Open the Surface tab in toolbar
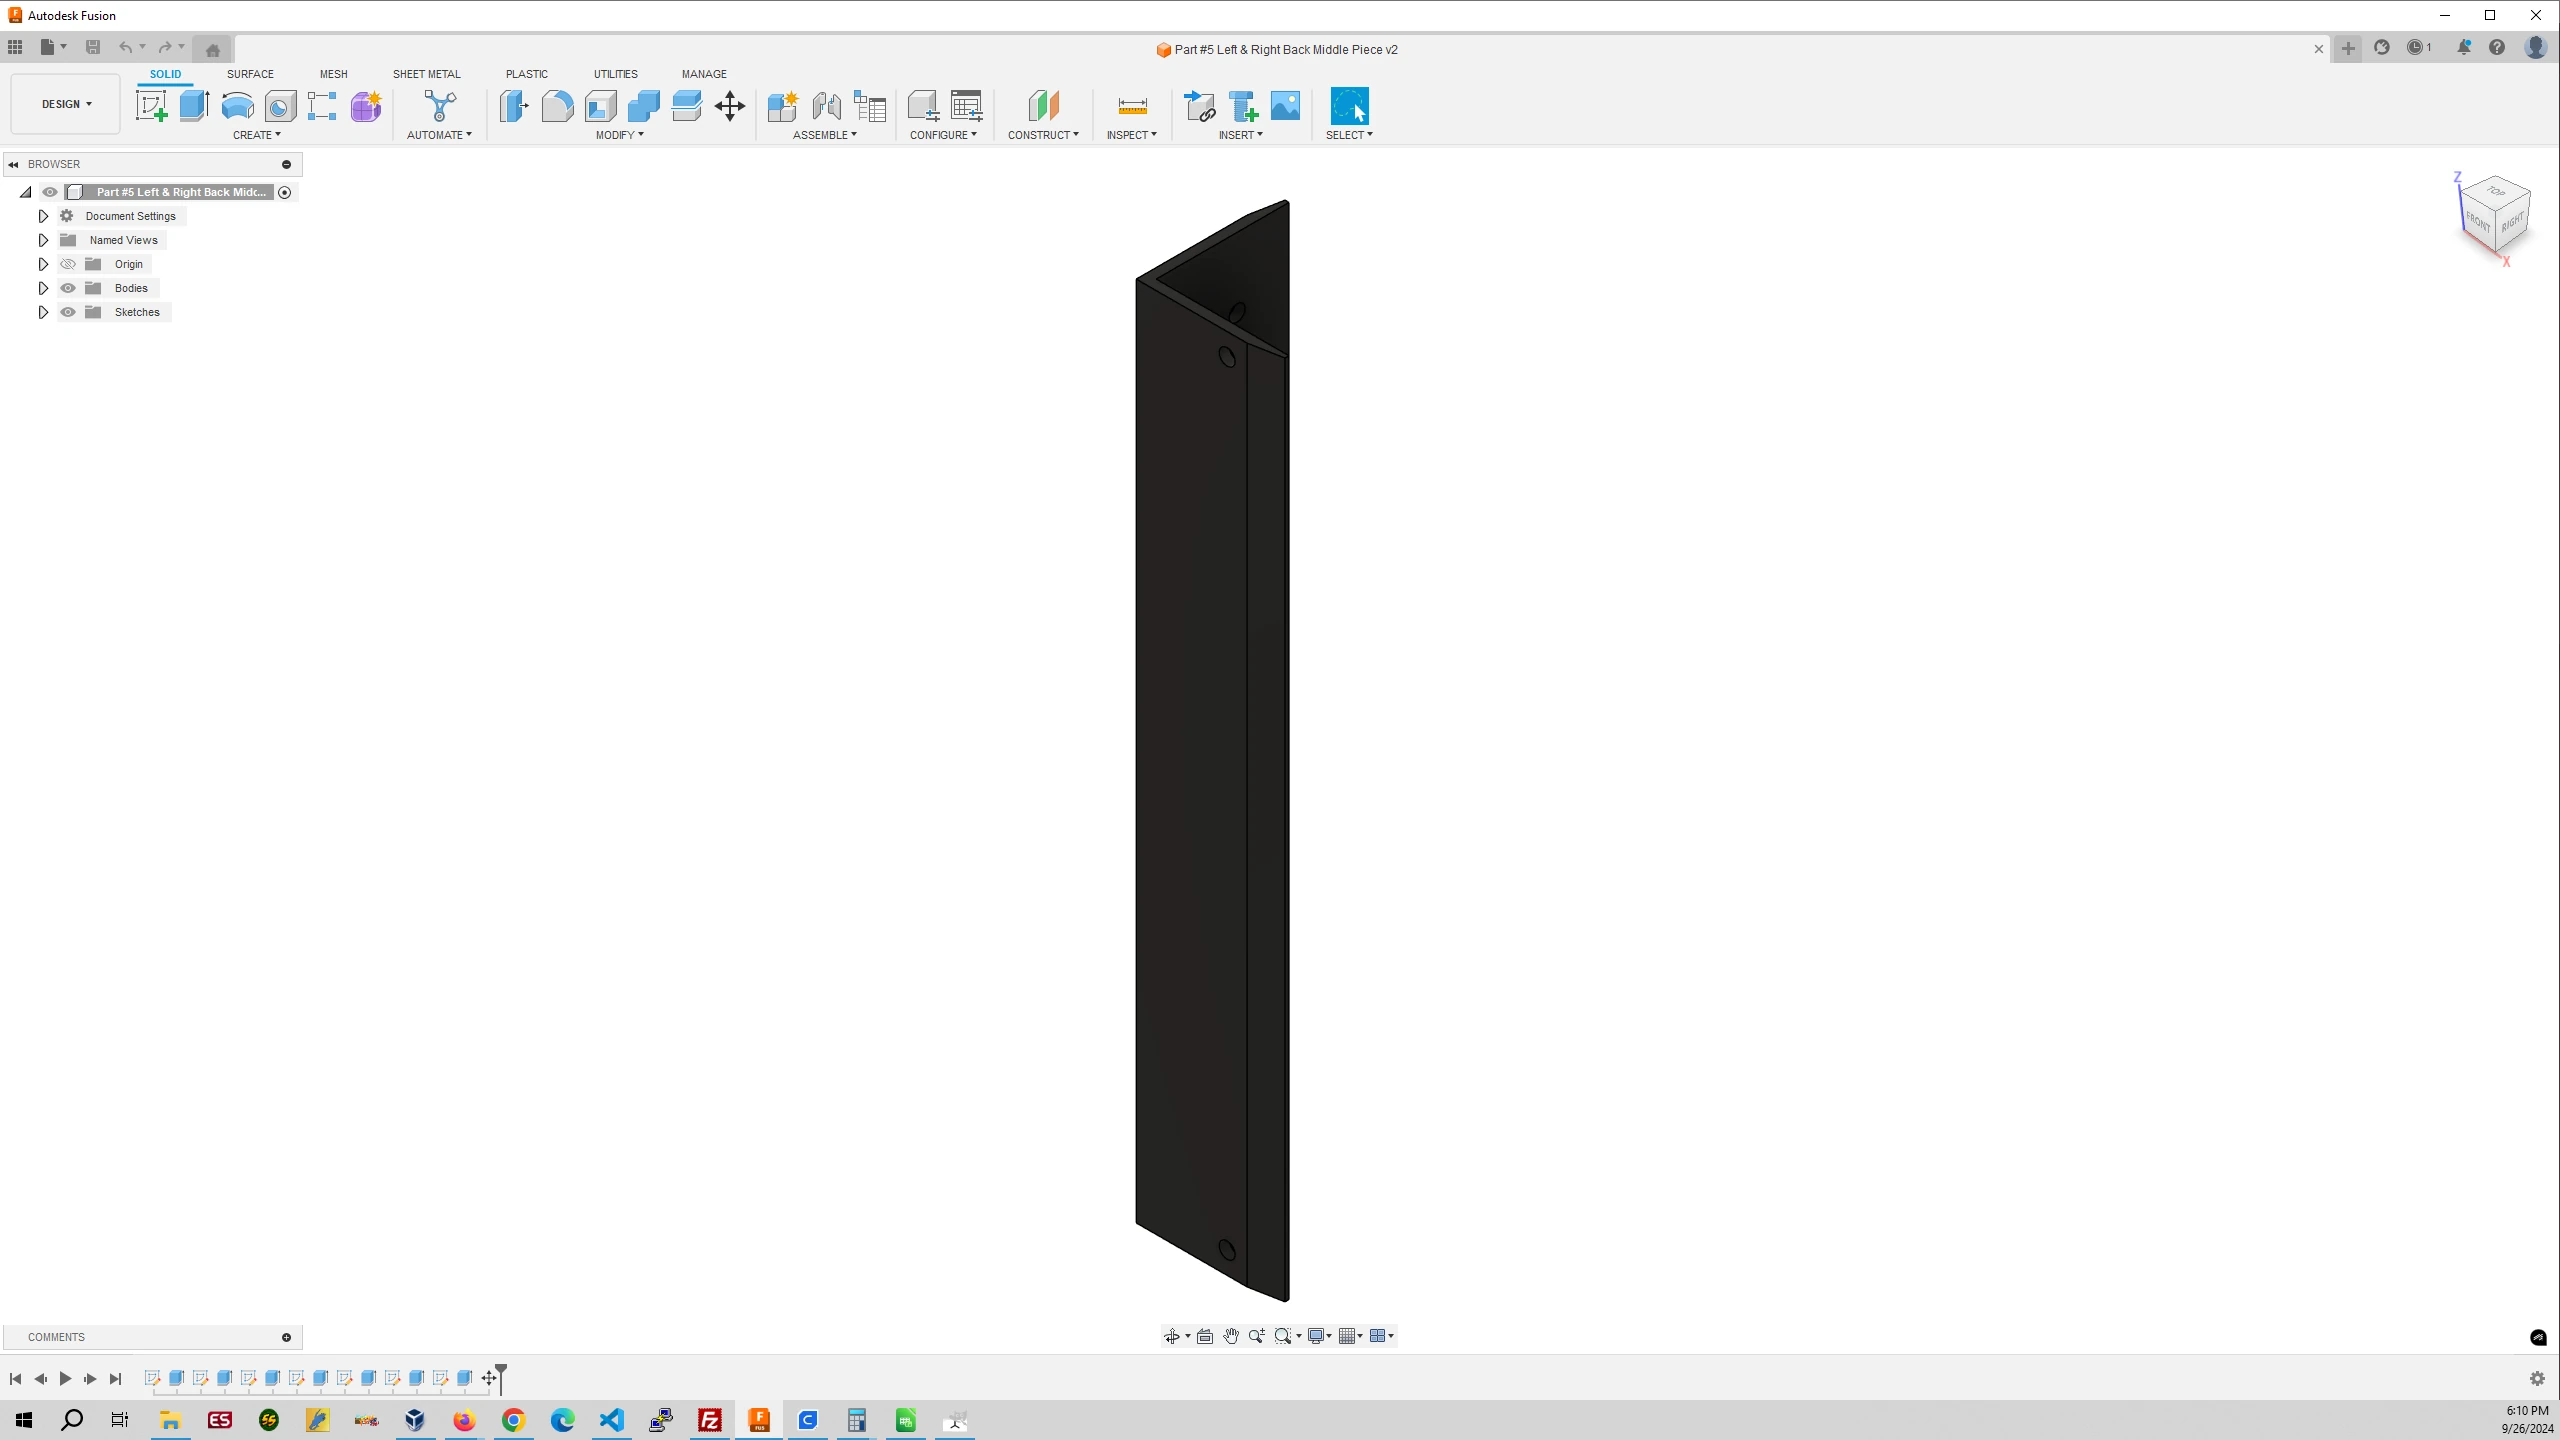This screenshot has width=2560, height=1440. coord(250,74)
